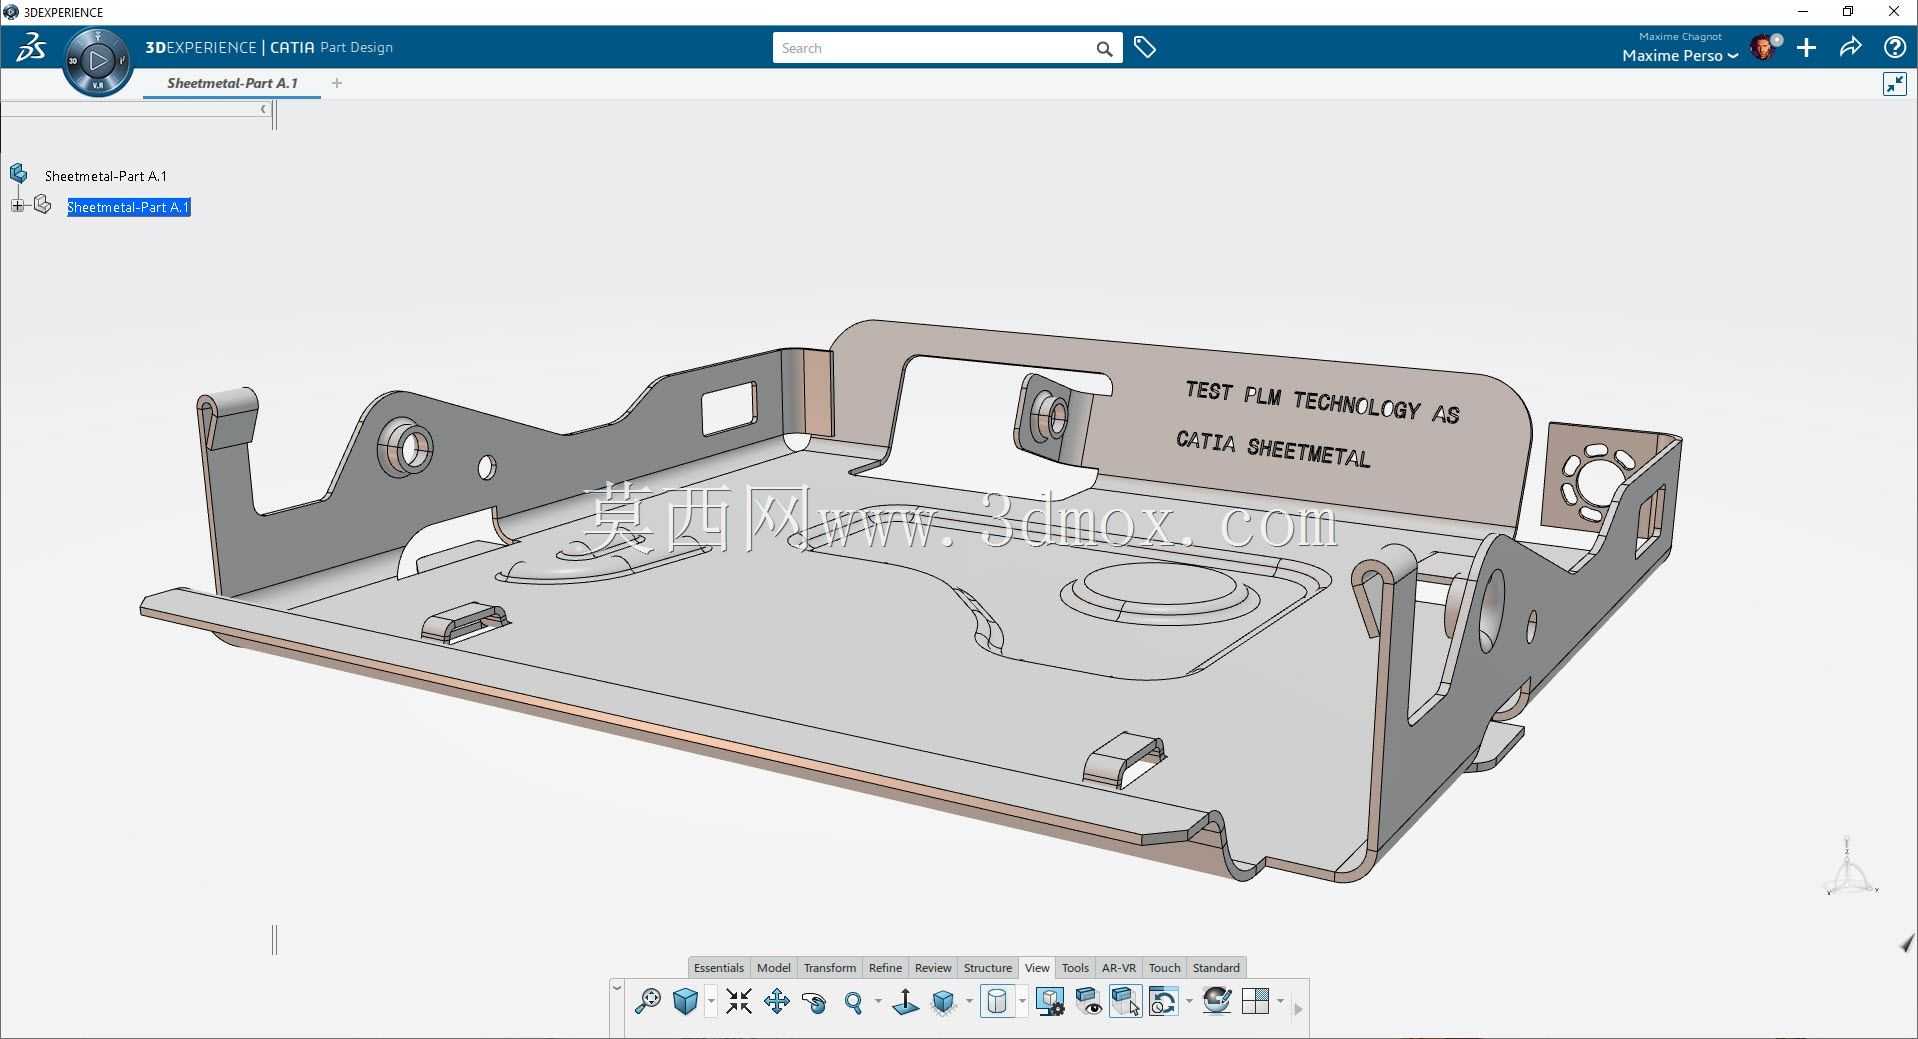The height and width of the screenshot is (1039, 1918).
Task: Toggle the visible space swap cursor icon
Action: (x=1126, y=1001)
